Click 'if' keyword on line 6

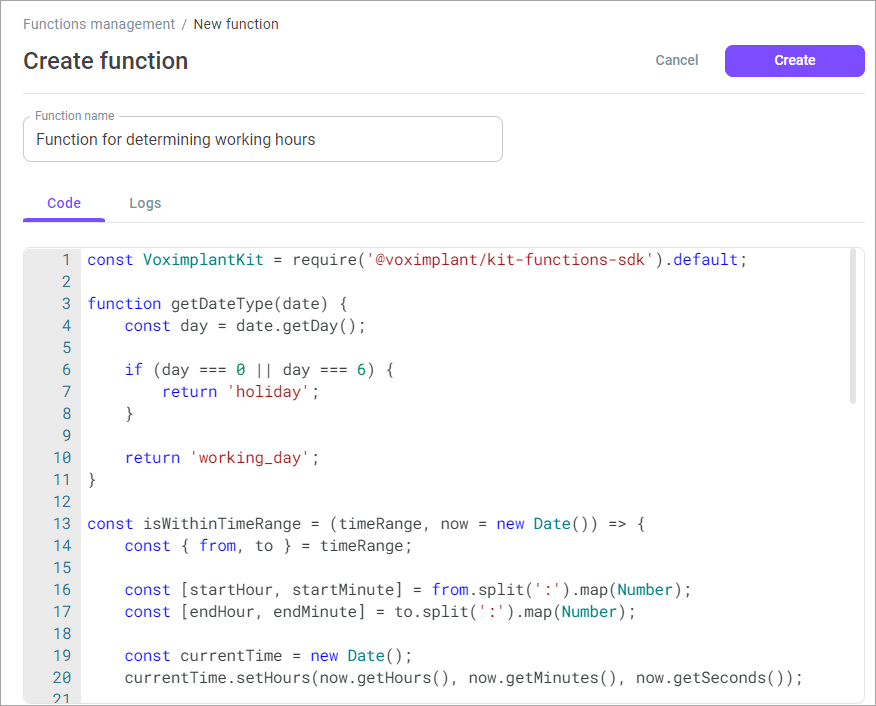tap(134, 370)
